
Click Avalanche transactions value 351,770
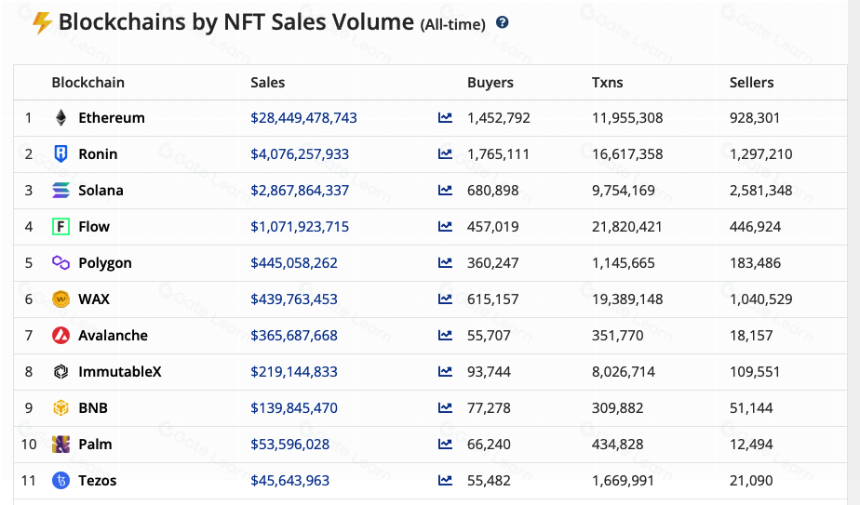coord(618,335)
